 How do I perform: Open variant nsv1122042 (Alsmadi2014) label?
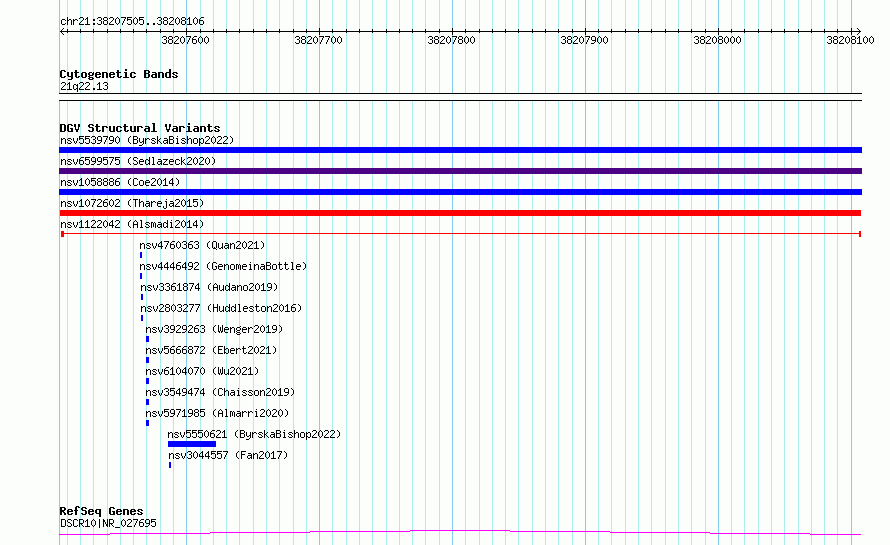coord(132,224)
